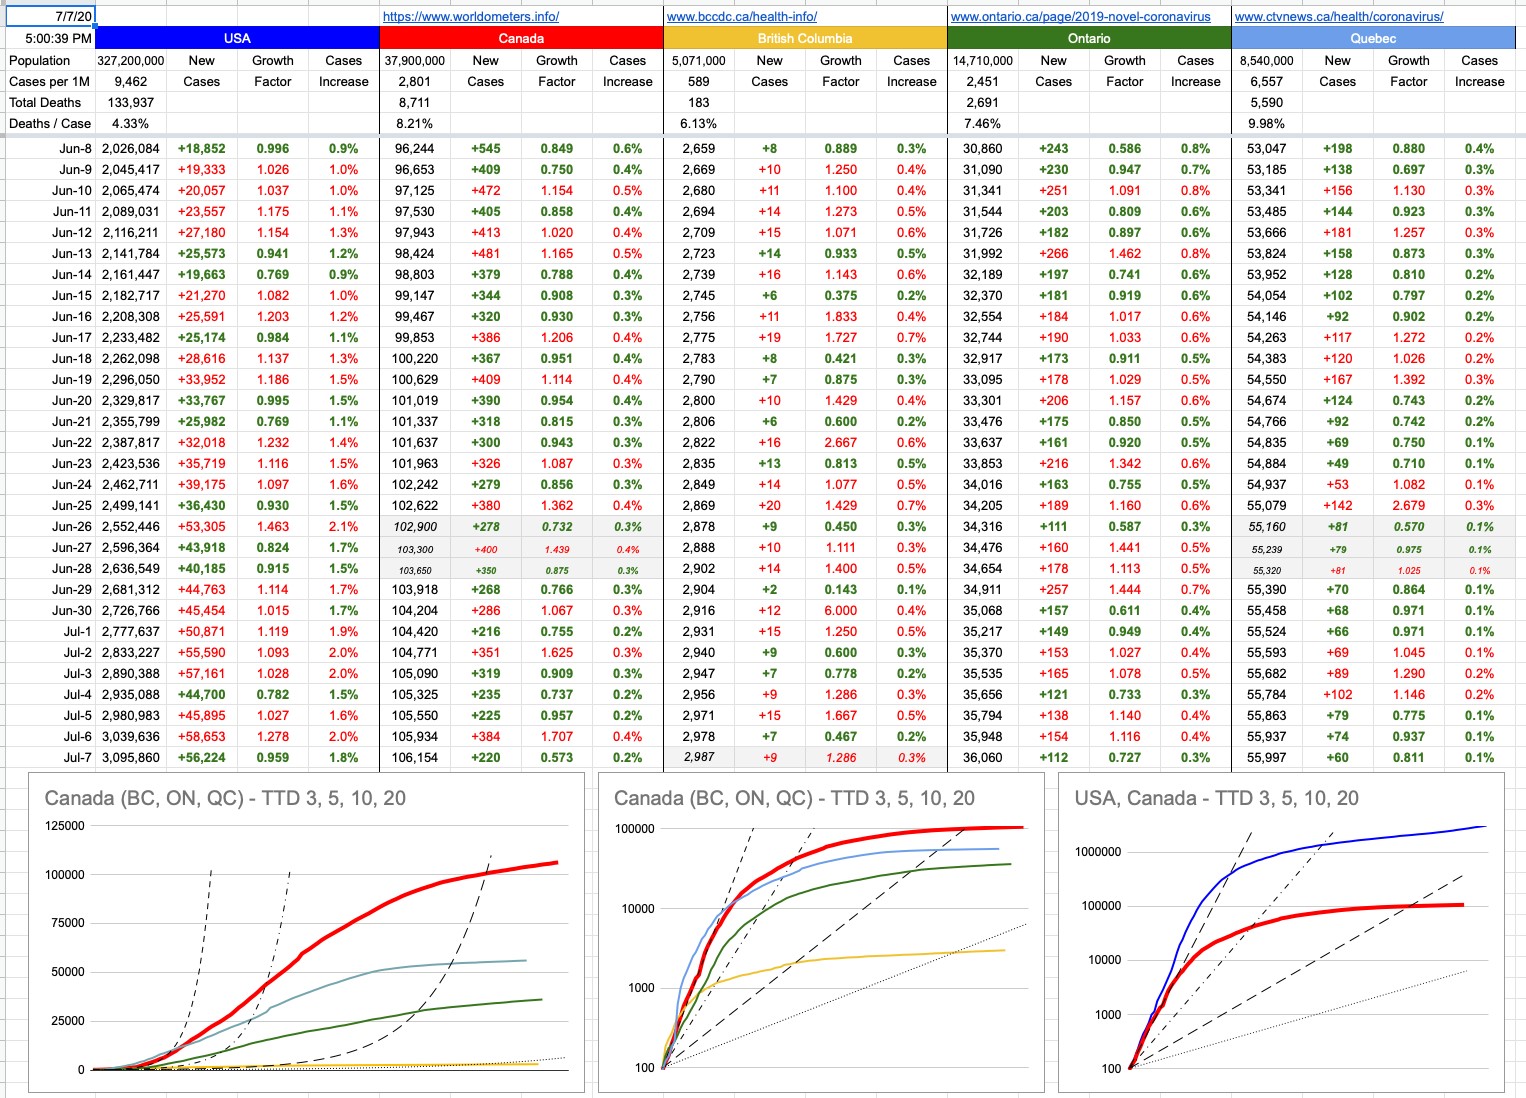Viewport: 1526px width, 1098px height.
Task: Select the Jul-7 date row label
Action: click(x=51, y=757)
